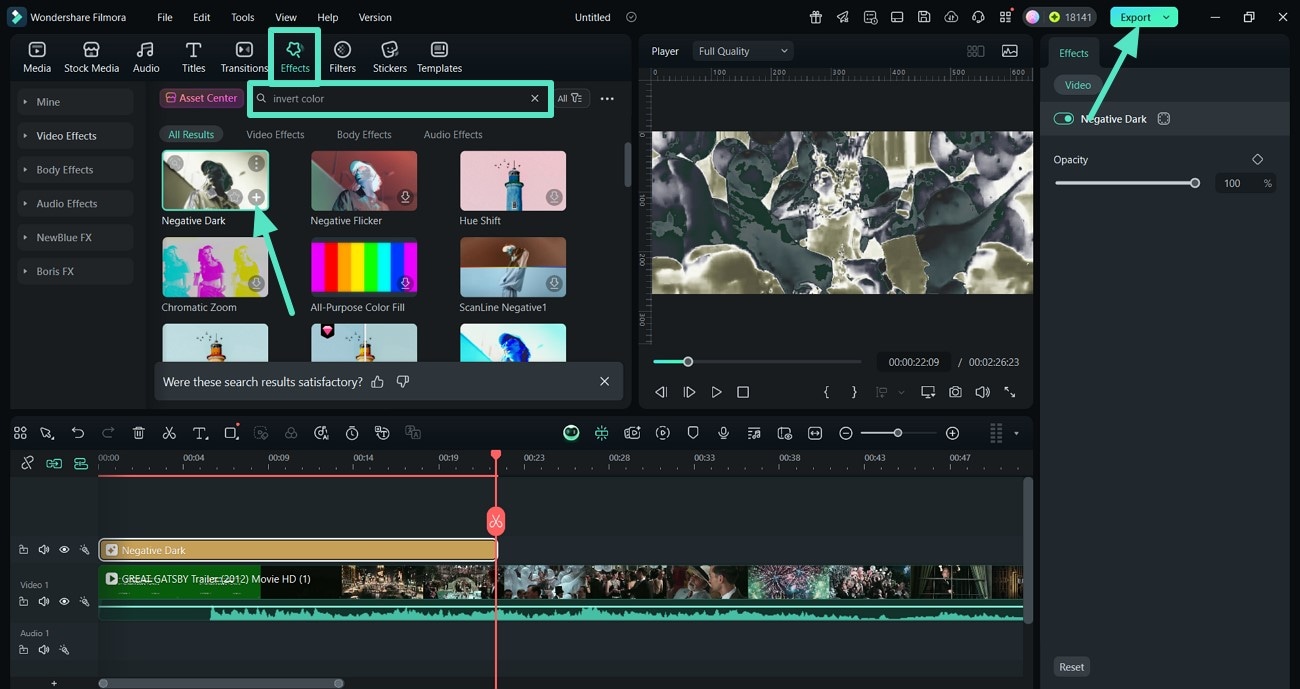This screenshot has width=1300, height=689.
Task: Lock the Video 1 track
Action: (24, 601)
